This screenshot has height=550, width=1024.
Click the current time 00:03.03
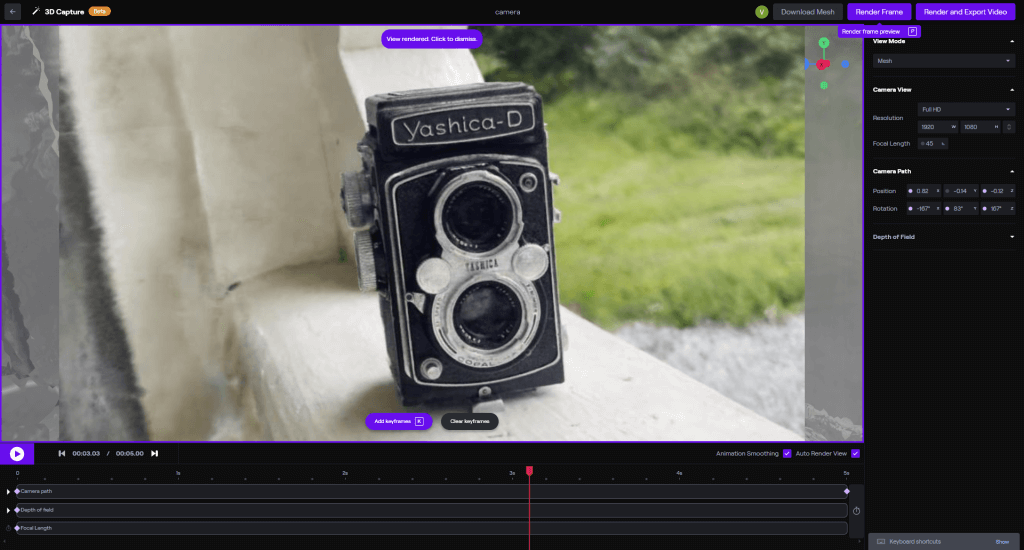tap(86, 453)
